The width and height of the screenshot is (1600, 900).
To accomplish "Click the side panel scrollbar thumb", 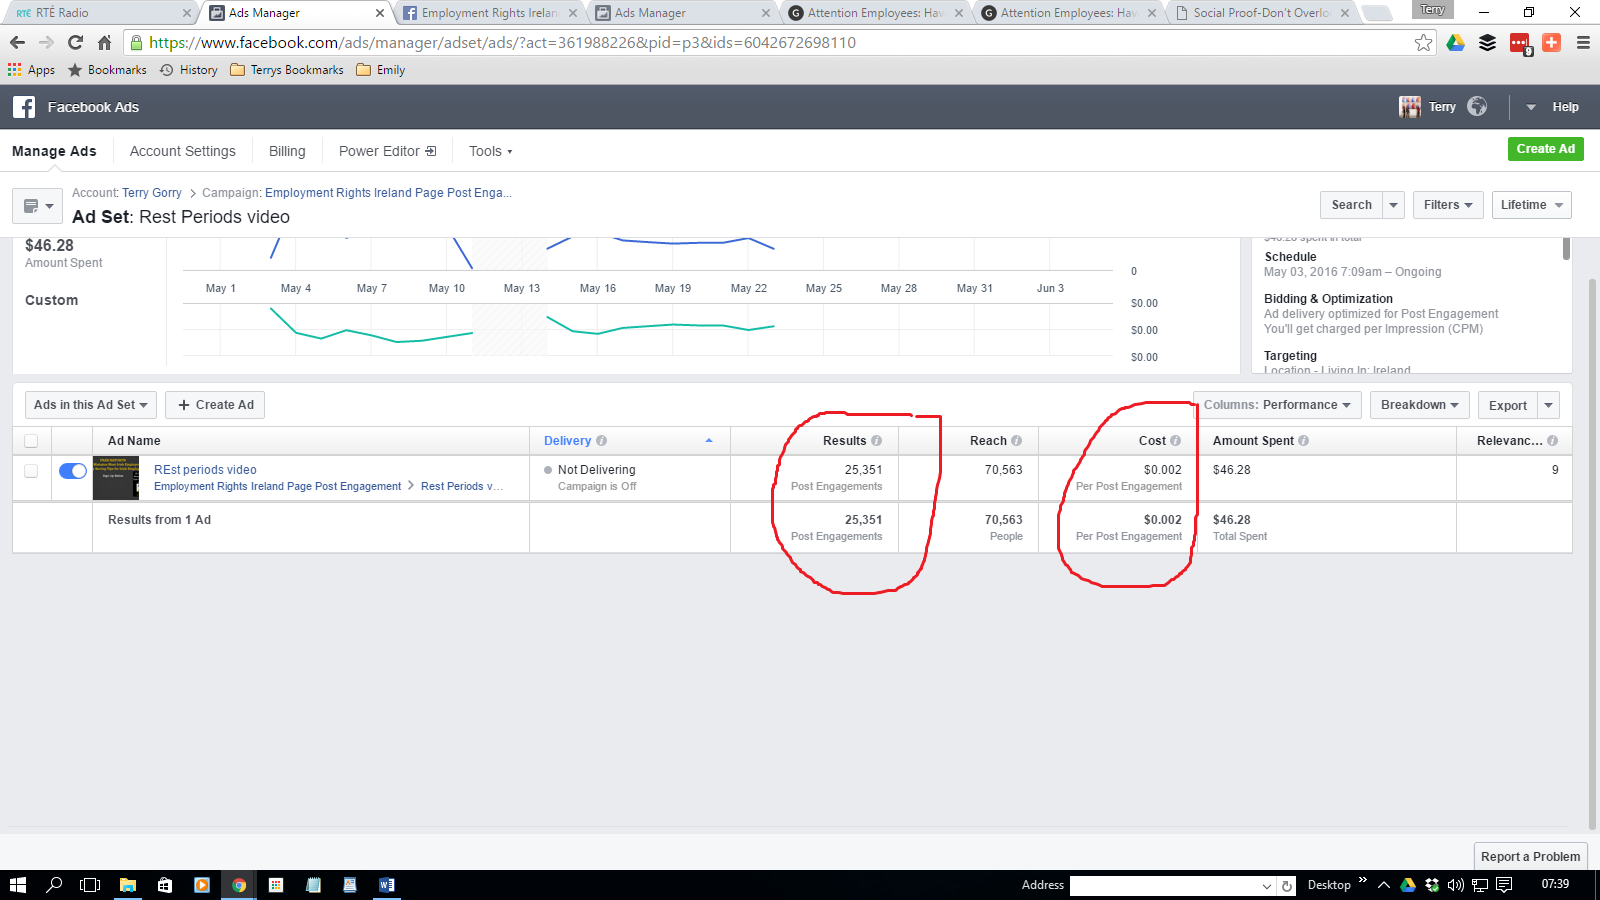I will pyautogui.click(x=1566, y=248).
